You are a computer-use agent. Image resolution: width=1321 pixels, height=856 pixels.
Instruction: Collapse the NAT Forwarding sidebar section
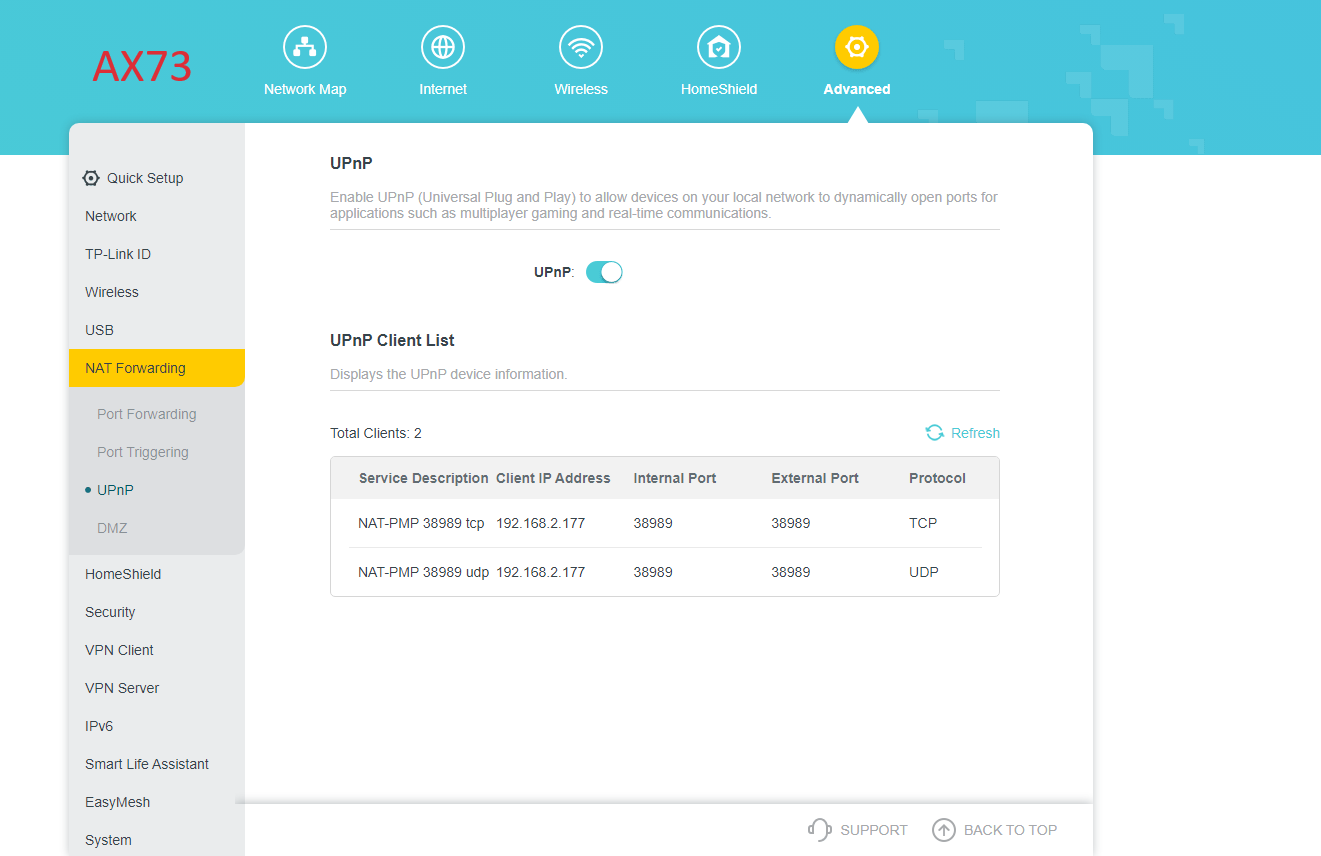[x=157, y=368]
